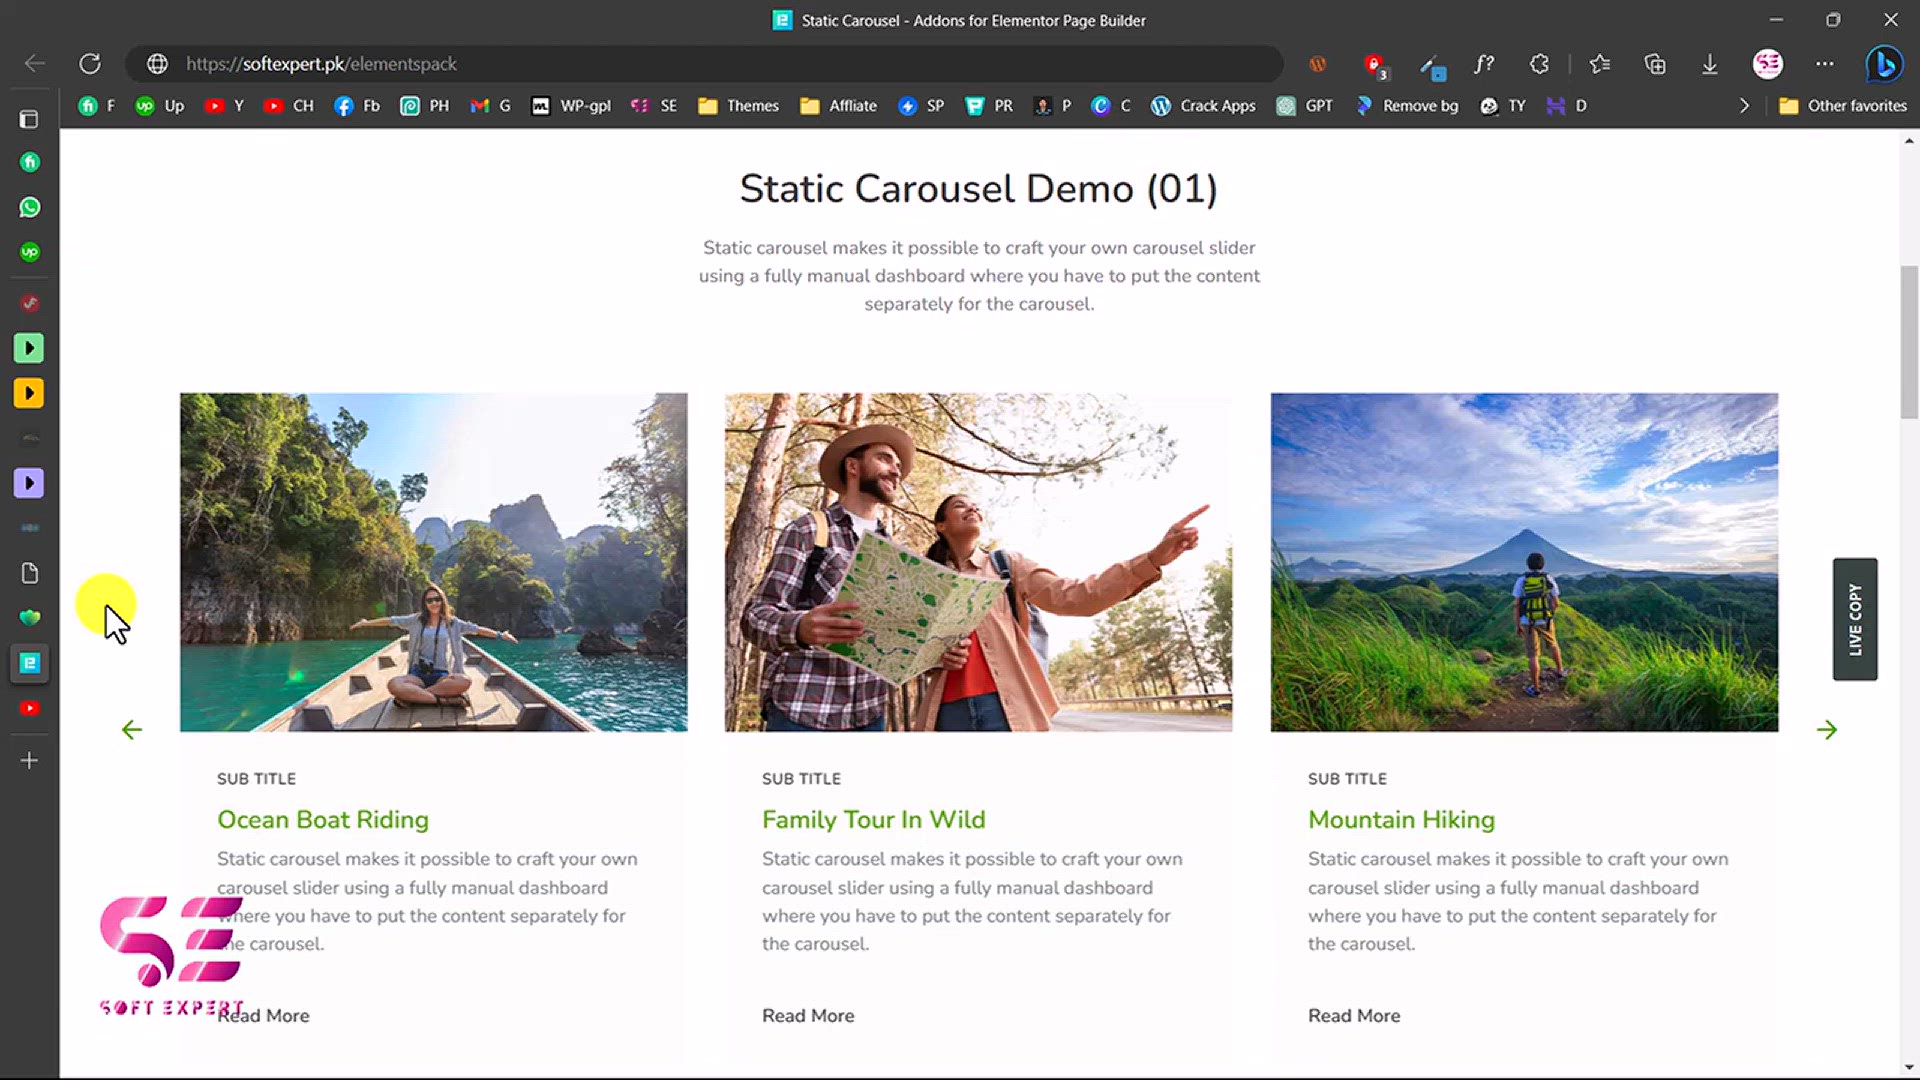Click the LIVE COPY side button

click(x=1855, y=619)
